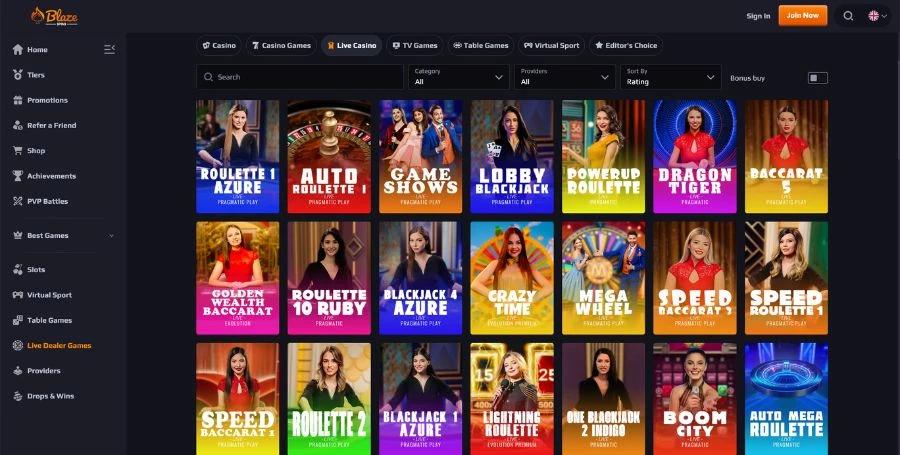
Task: Open the Editor's Choice tab
Action: [x=626, y=45]
